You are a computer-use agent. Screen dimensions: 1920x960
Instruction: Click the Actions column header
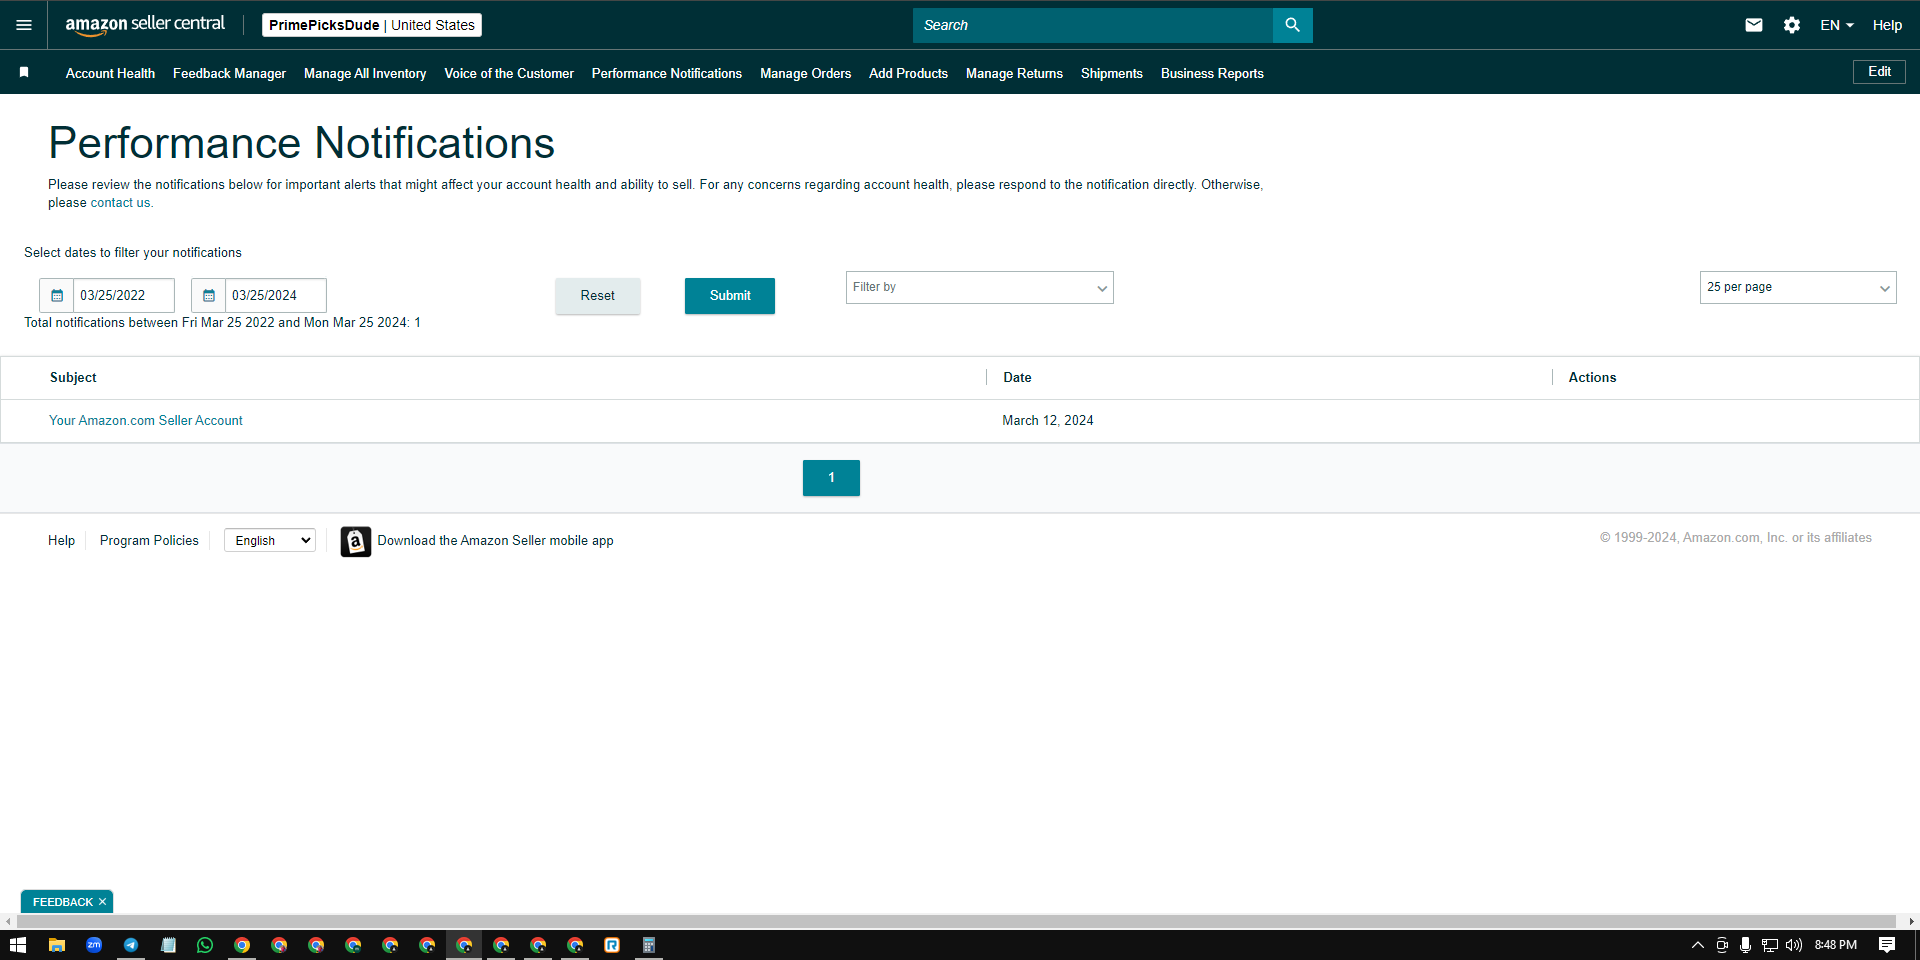1592,378
